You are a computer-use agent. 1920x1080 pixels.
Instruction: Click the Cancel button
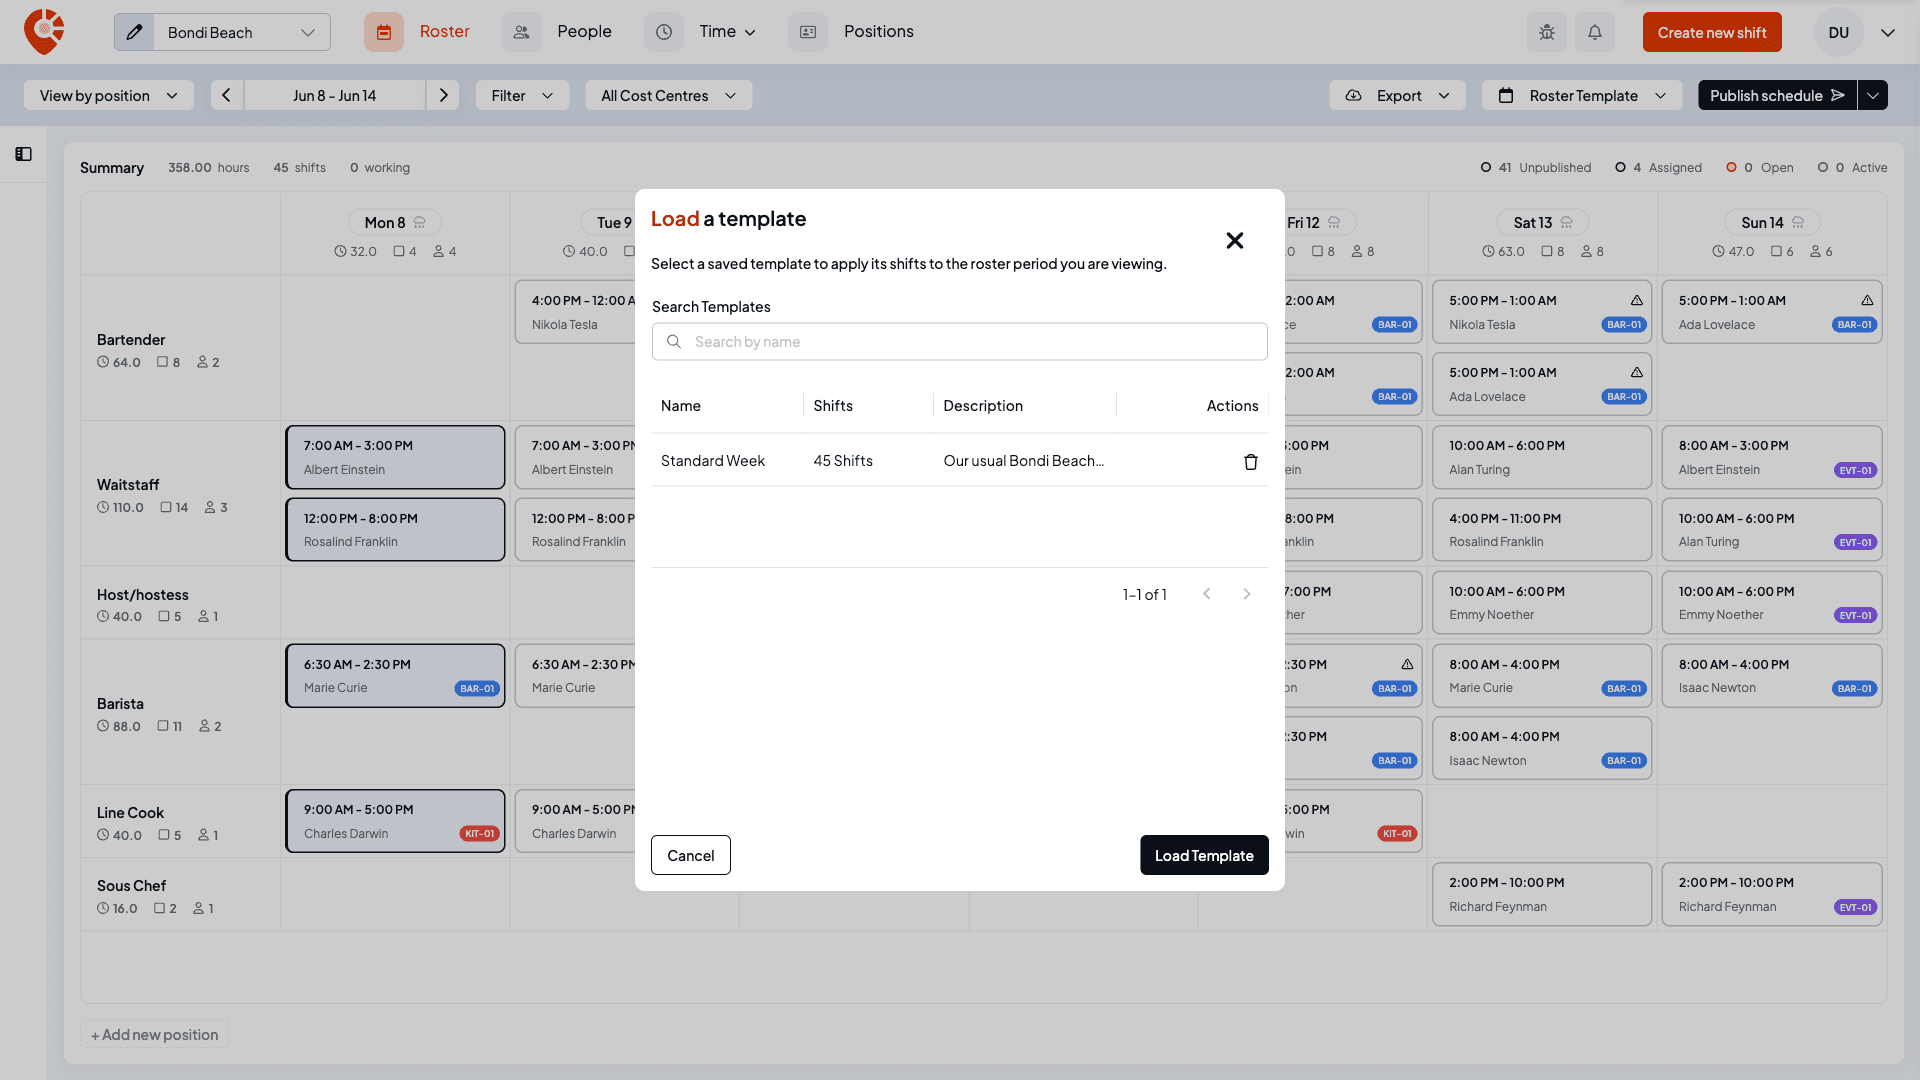point(690,855)
